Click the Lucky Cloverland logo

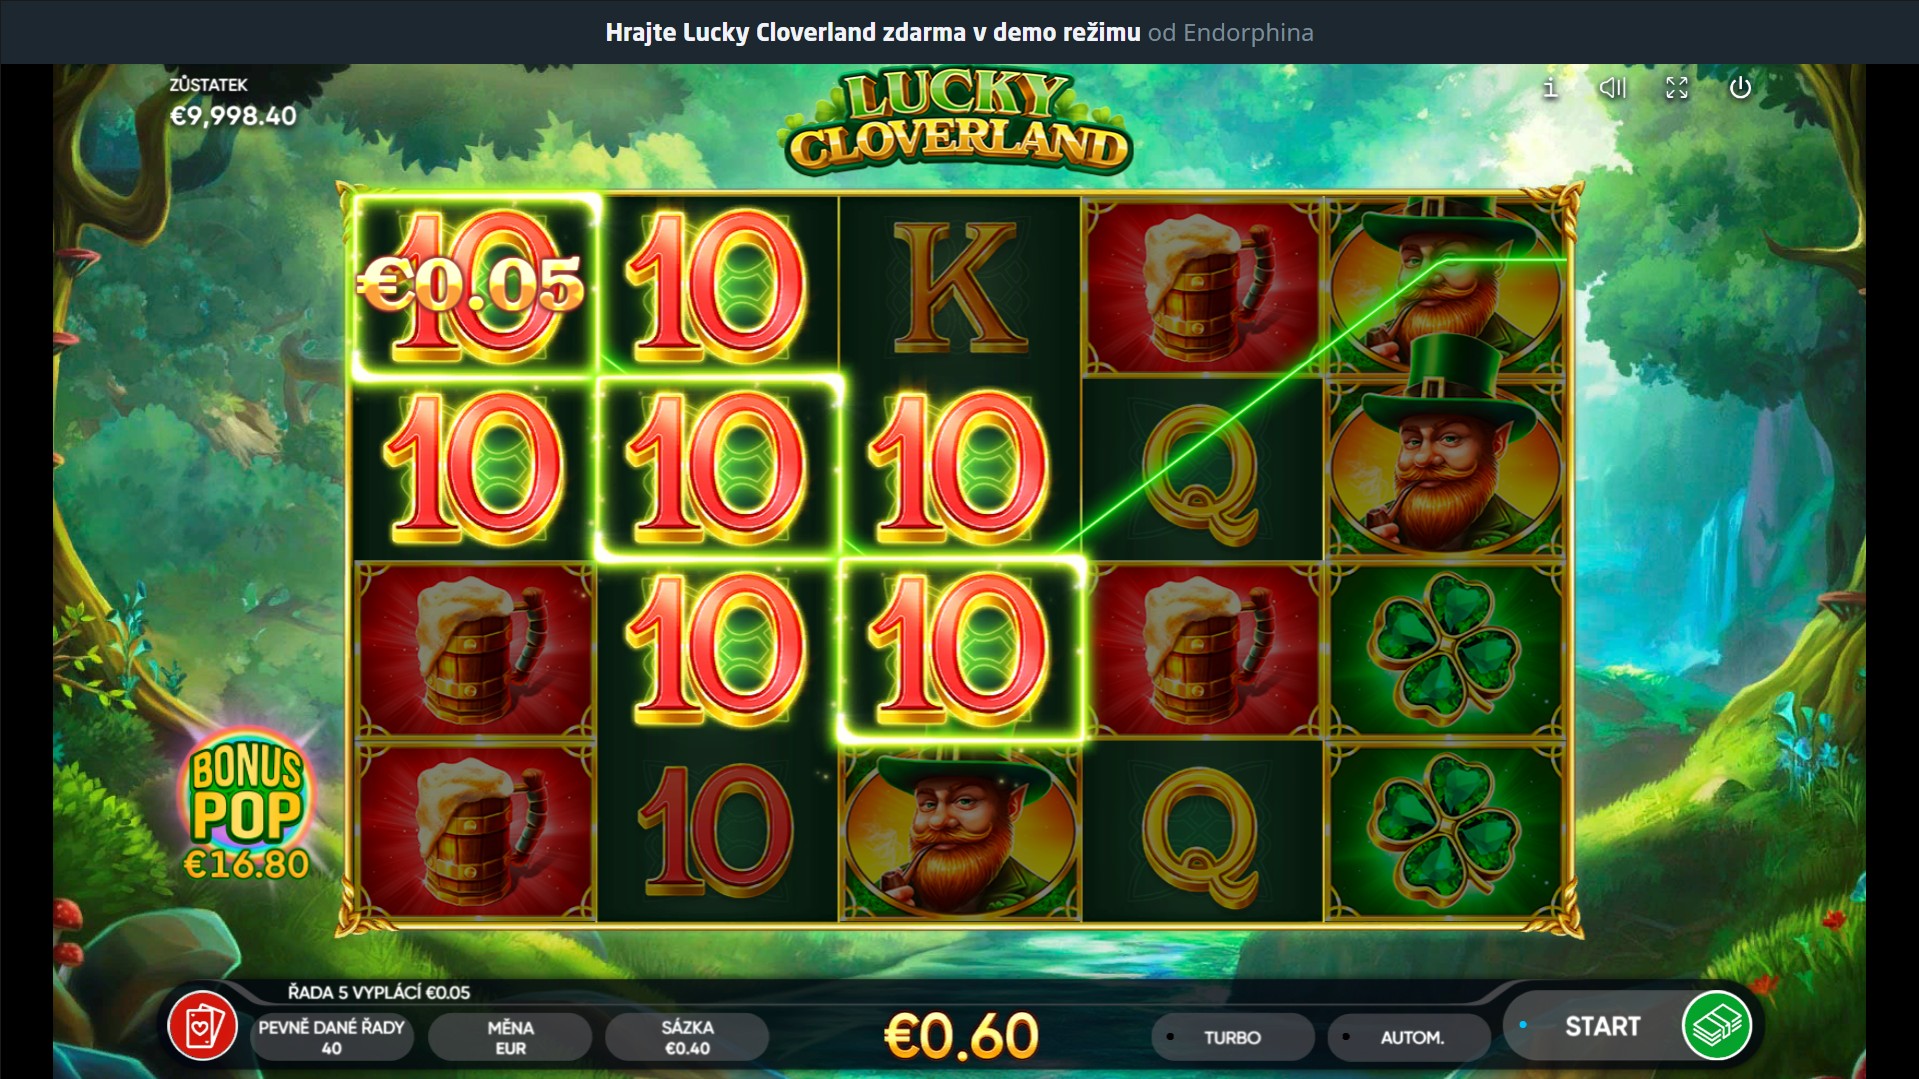958,124
